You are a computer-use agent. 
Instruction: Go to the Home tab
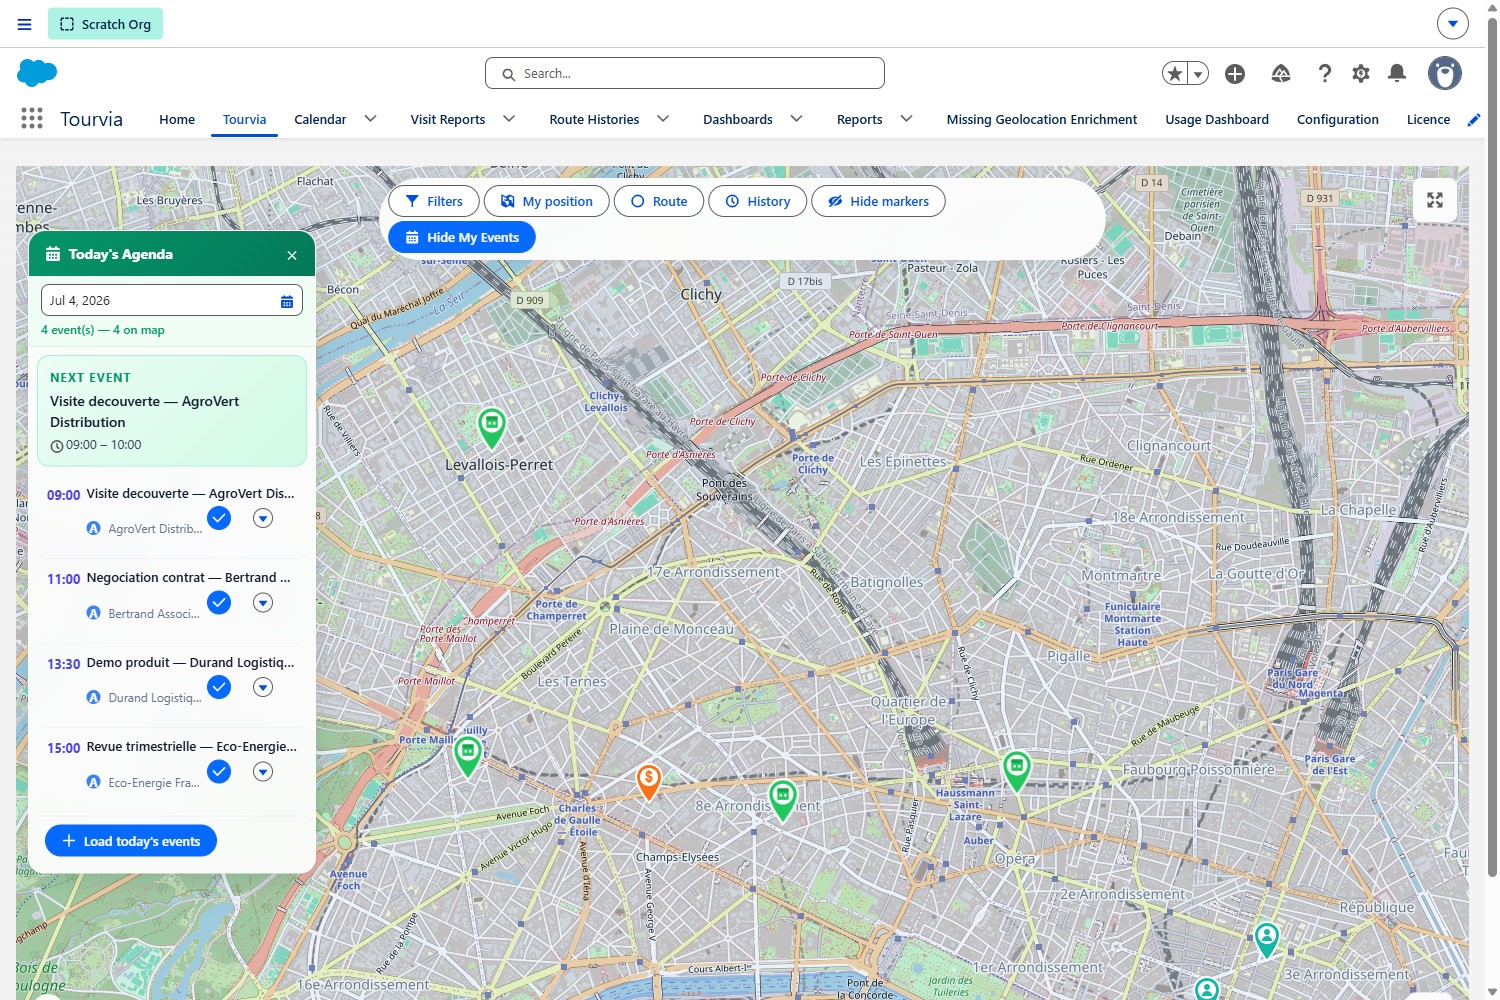pyautogui.click(x=177, y=120)
